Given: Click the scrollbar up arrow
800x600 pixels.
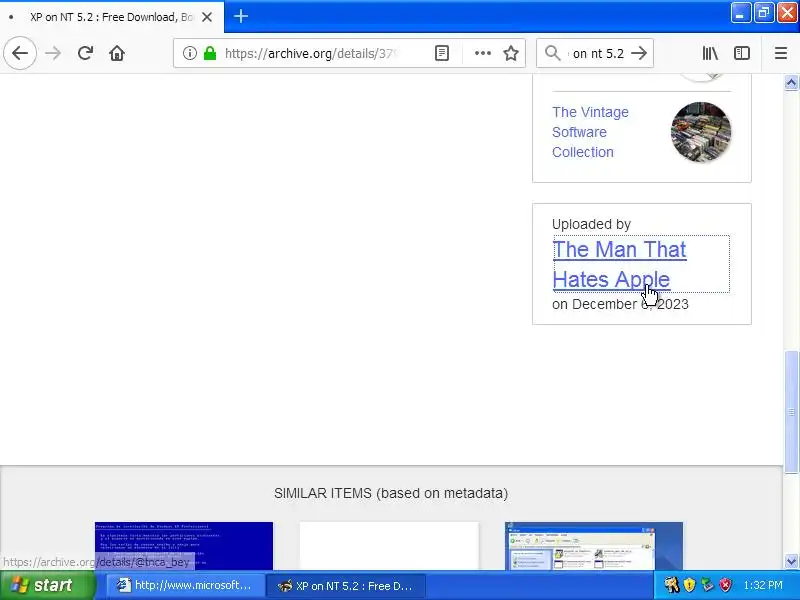Looking at the screenshot, I should 791,82.
